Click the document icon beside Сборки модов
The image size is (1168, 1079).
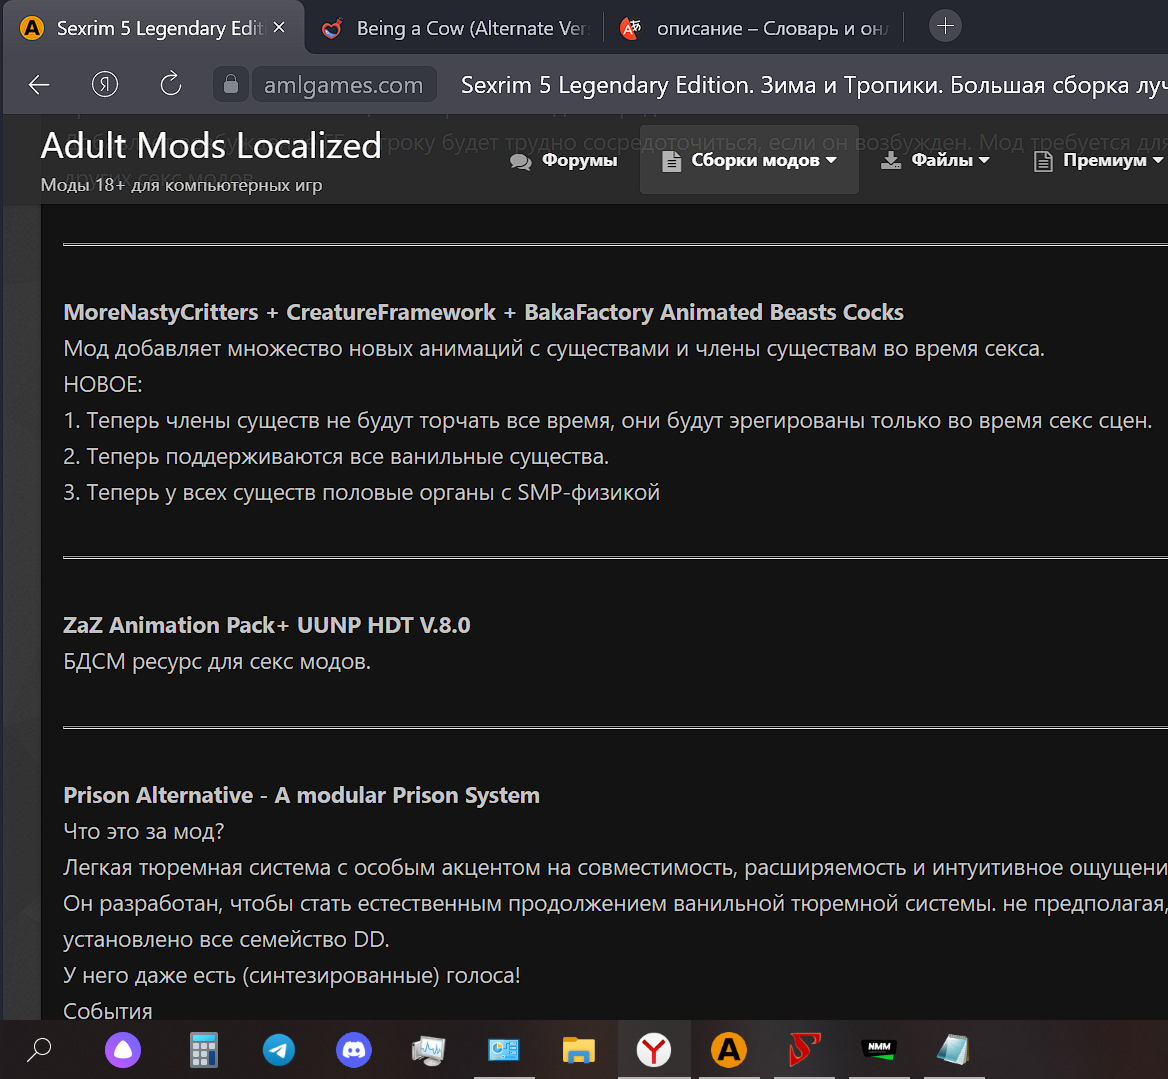tap(671, 161)
